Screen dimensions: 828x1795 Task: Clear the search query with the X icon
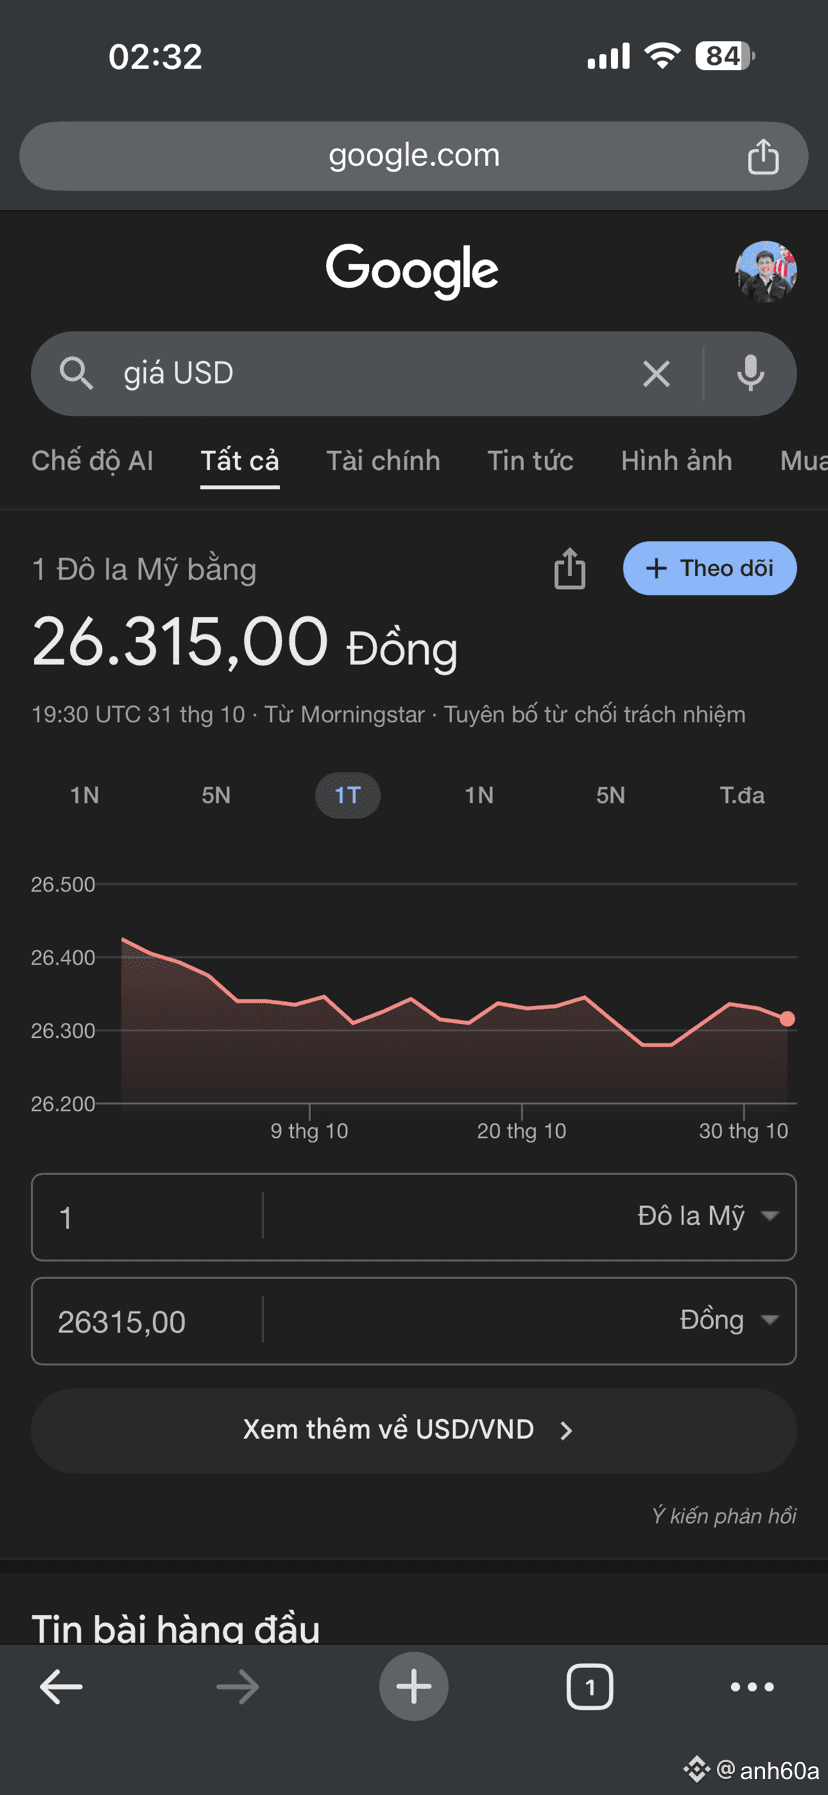point(656,374)
